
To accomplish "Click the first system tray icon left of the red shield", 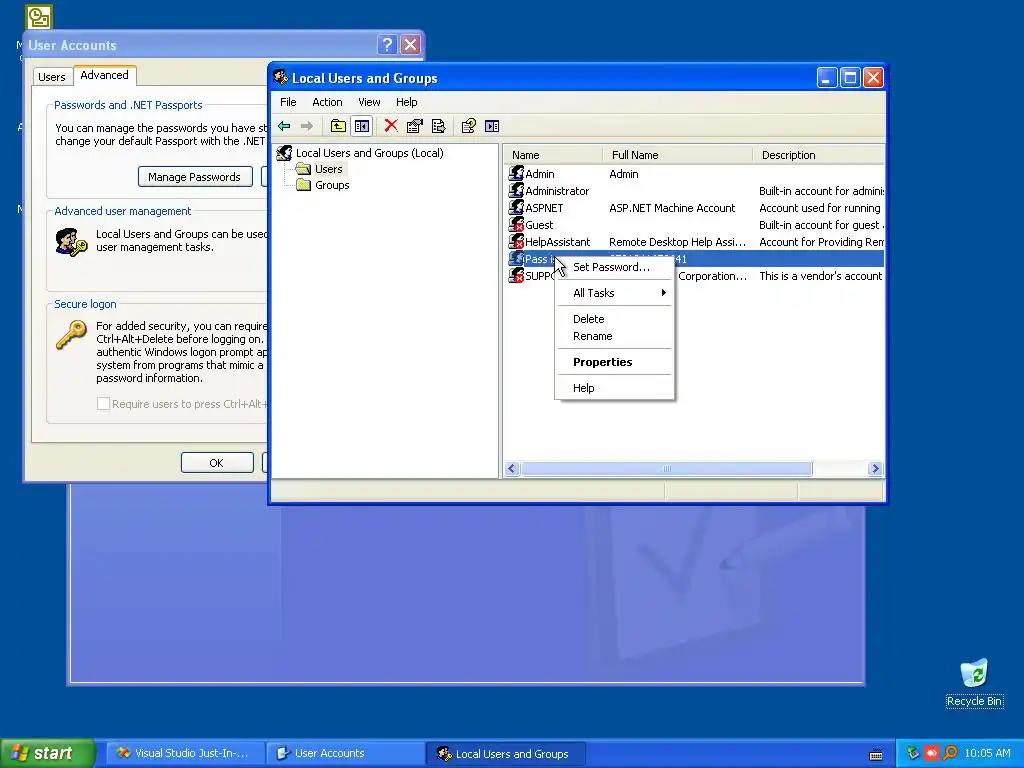I will tap(913, 754).
